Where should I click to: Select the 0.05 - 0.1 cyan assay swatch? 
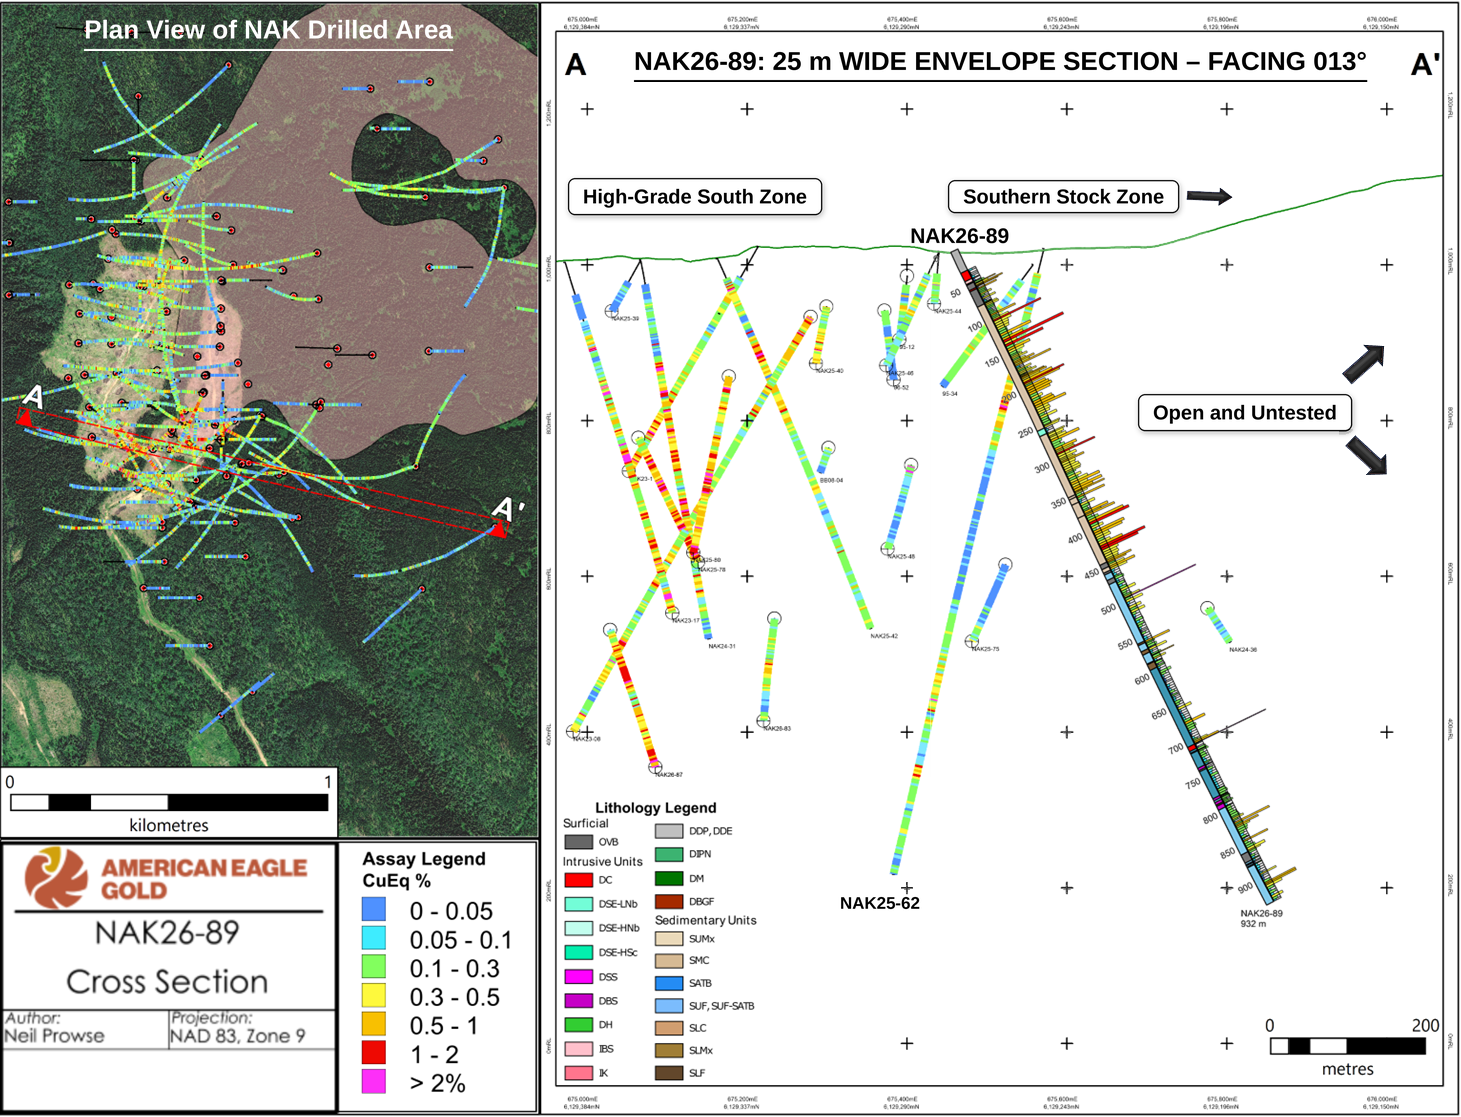click(x=374, y=938)
